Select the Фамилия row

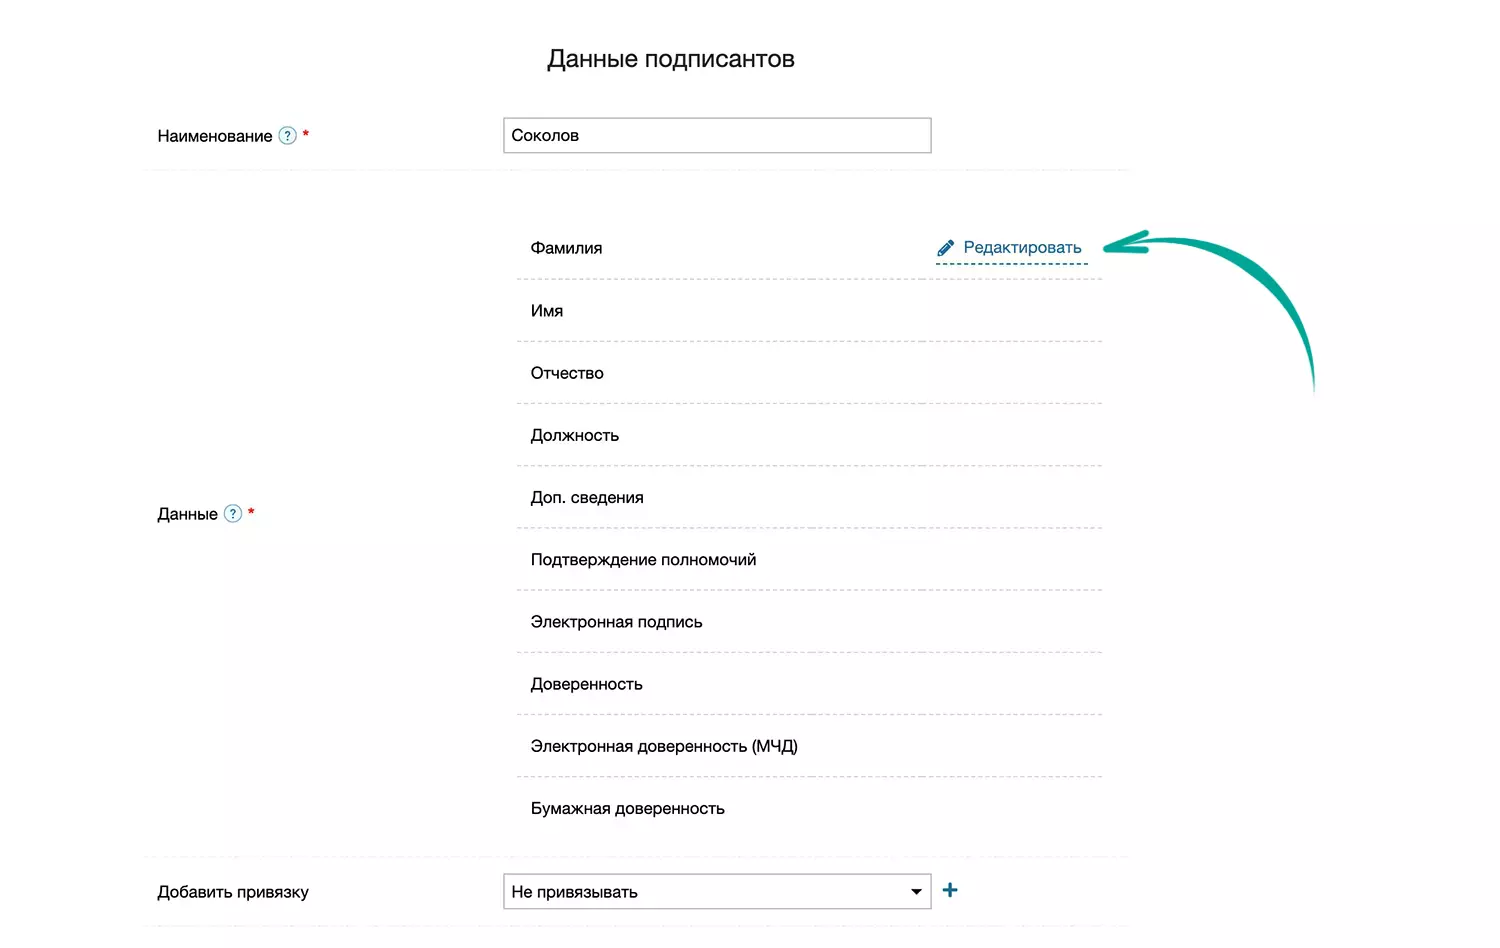tap(566, 248)
